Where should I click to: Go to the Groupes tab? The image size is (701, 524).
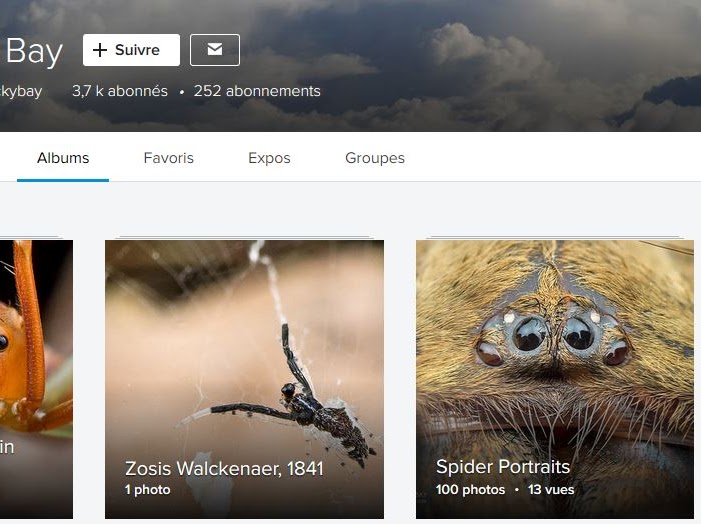375,158
